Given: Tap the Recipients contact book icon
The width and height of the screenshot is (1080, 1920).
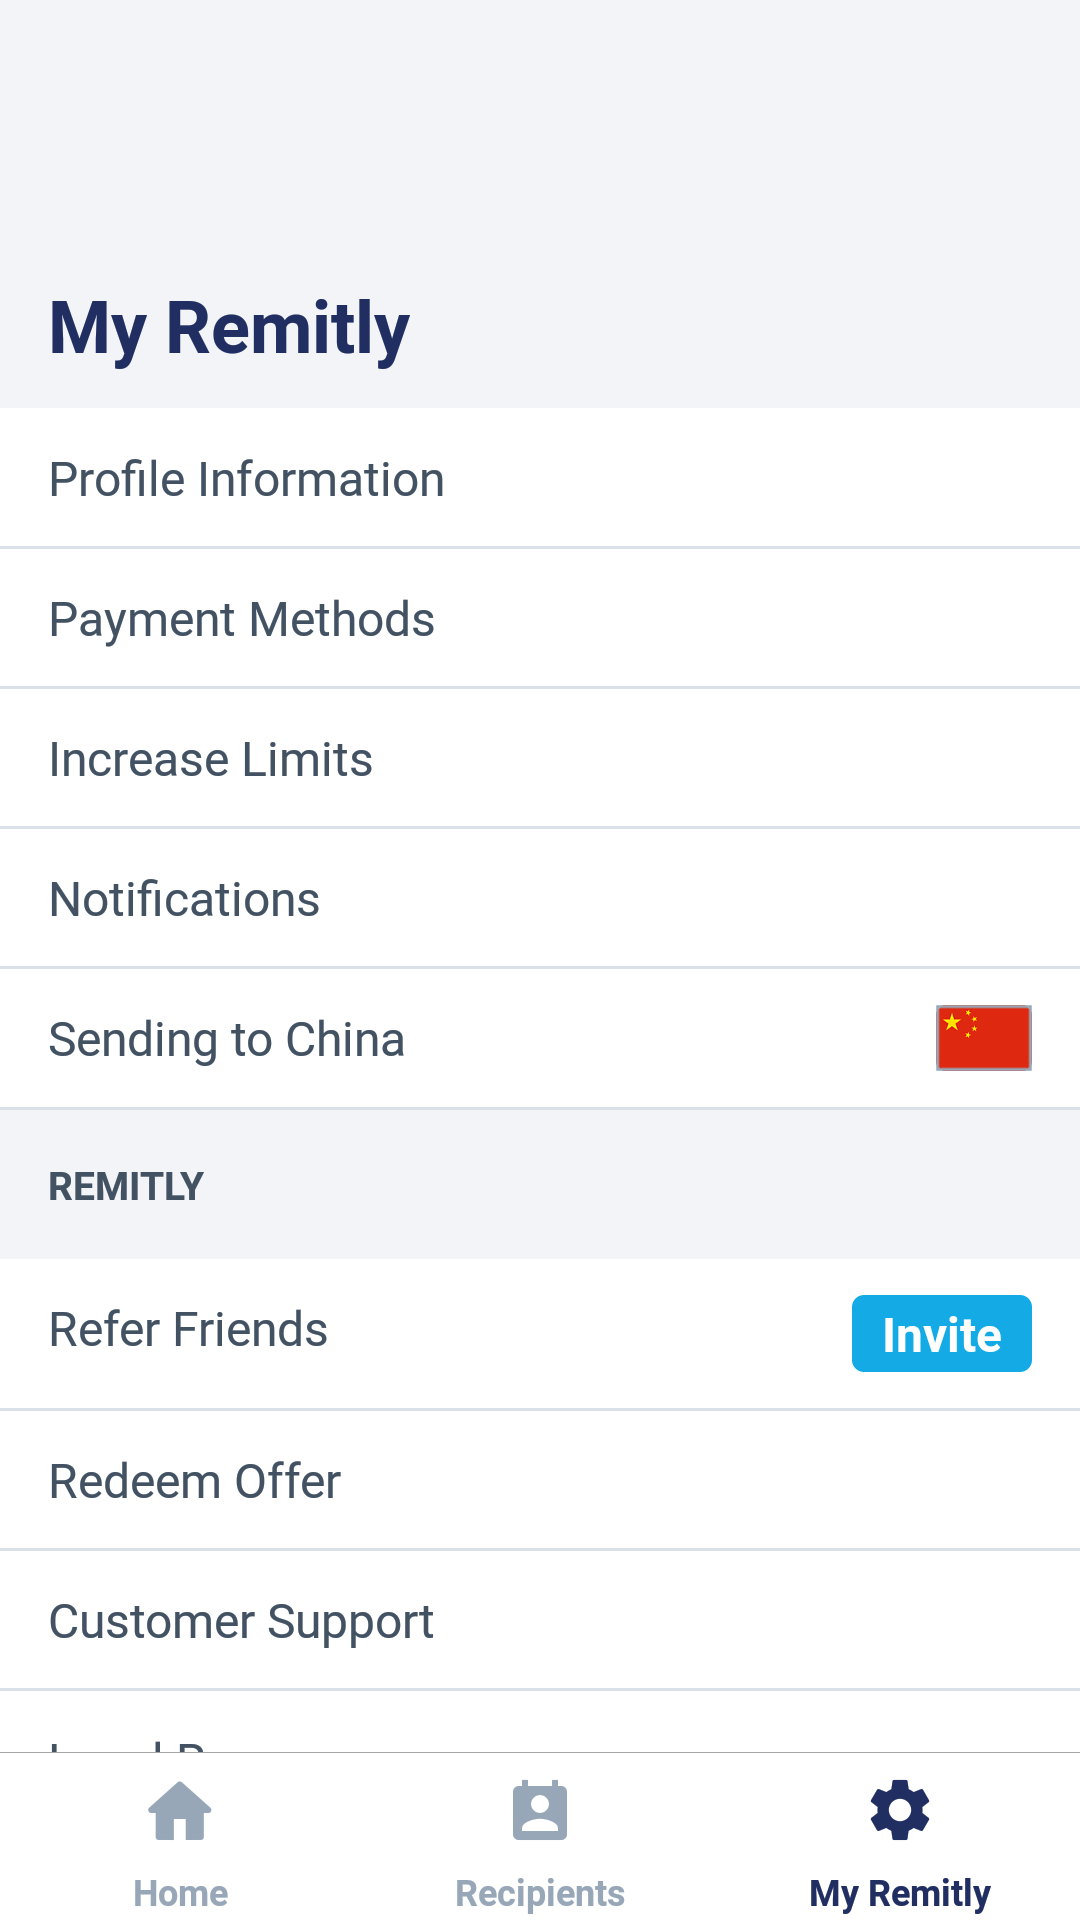Looking at the screenshot, I should (540, 1811).
